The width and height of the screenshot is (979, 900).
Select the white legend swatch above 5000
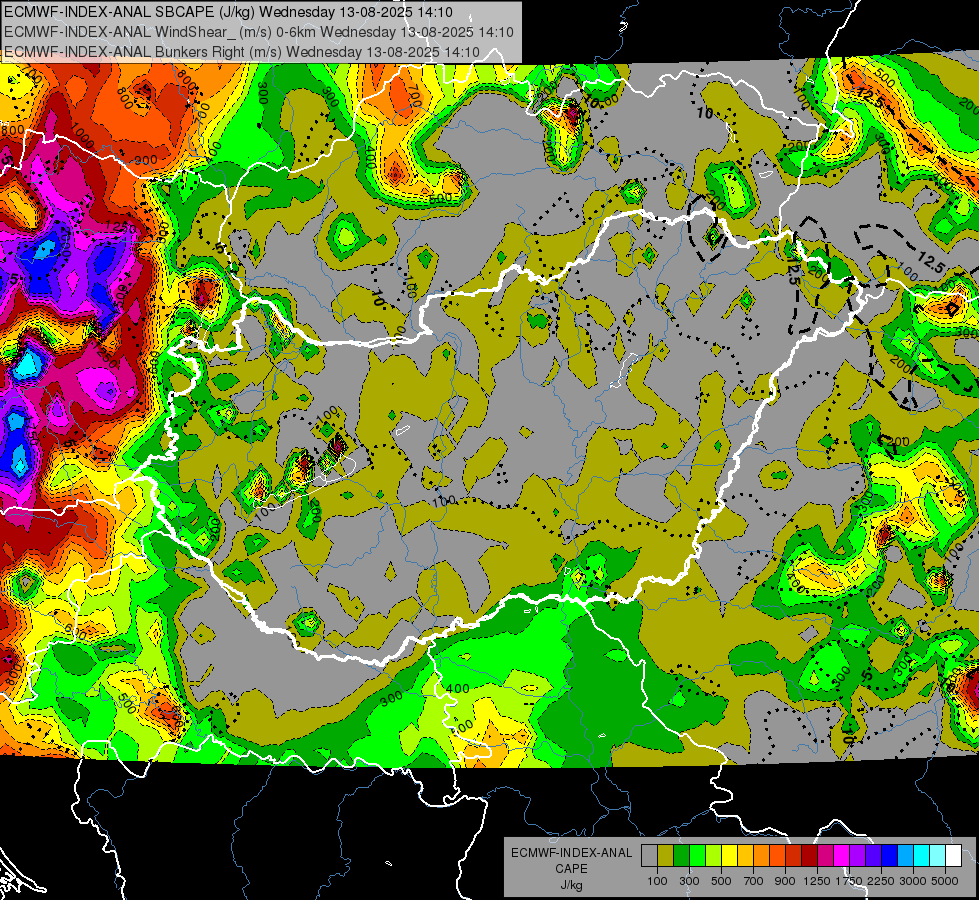[953, 856]
